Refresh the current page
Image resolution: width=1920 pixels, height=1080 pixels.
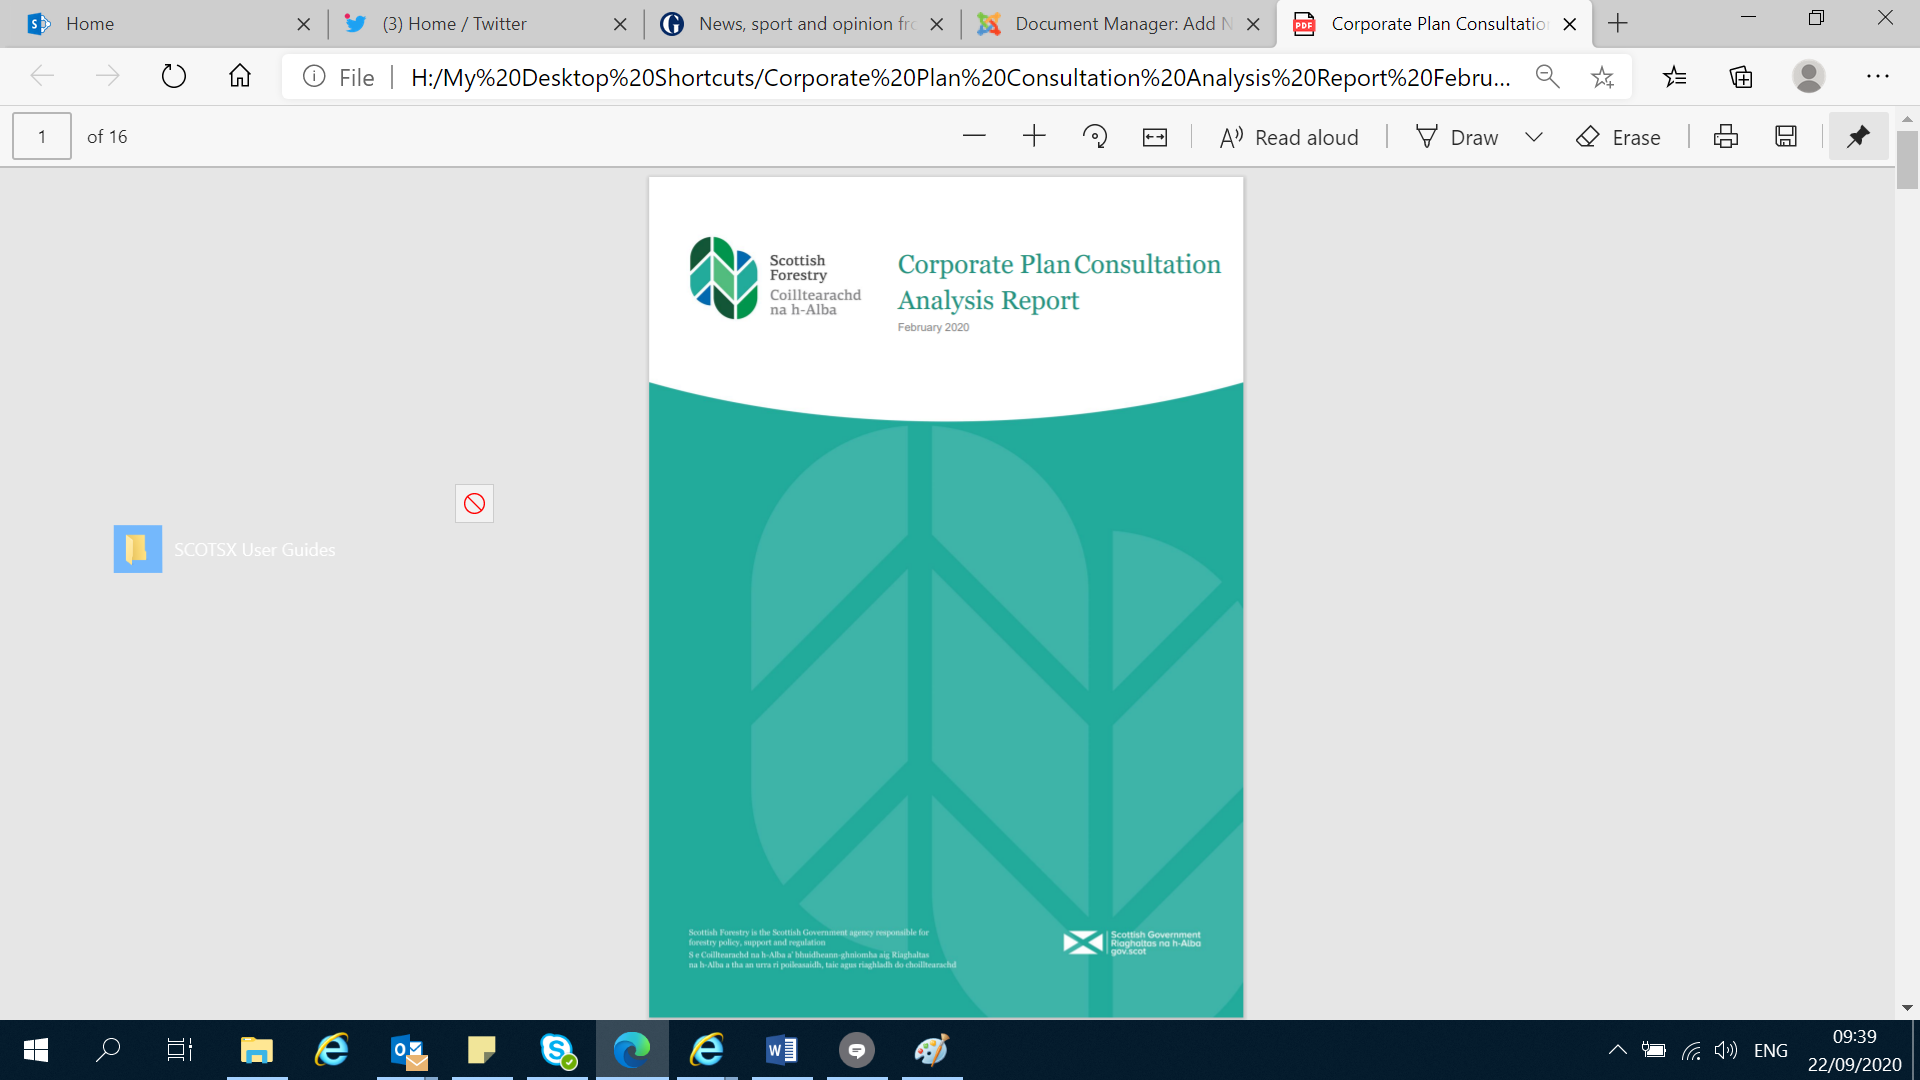pos(174,77)
